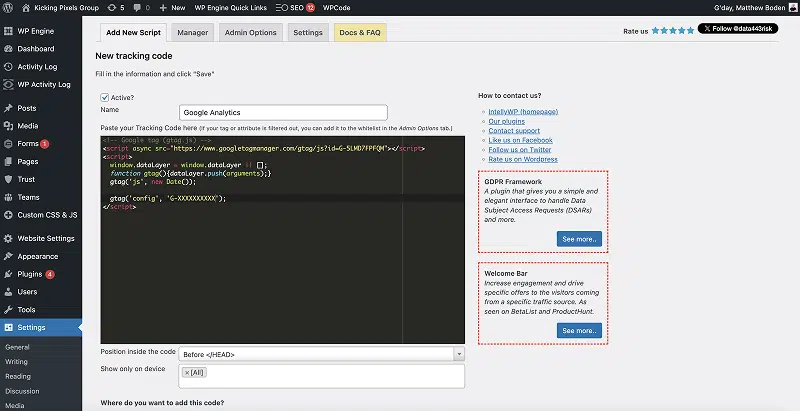The height and width of the screenshot is (411, 800).
Task: Open the Position inside the code dropdown
Action: pyautogui.click(x=321, y=354)
